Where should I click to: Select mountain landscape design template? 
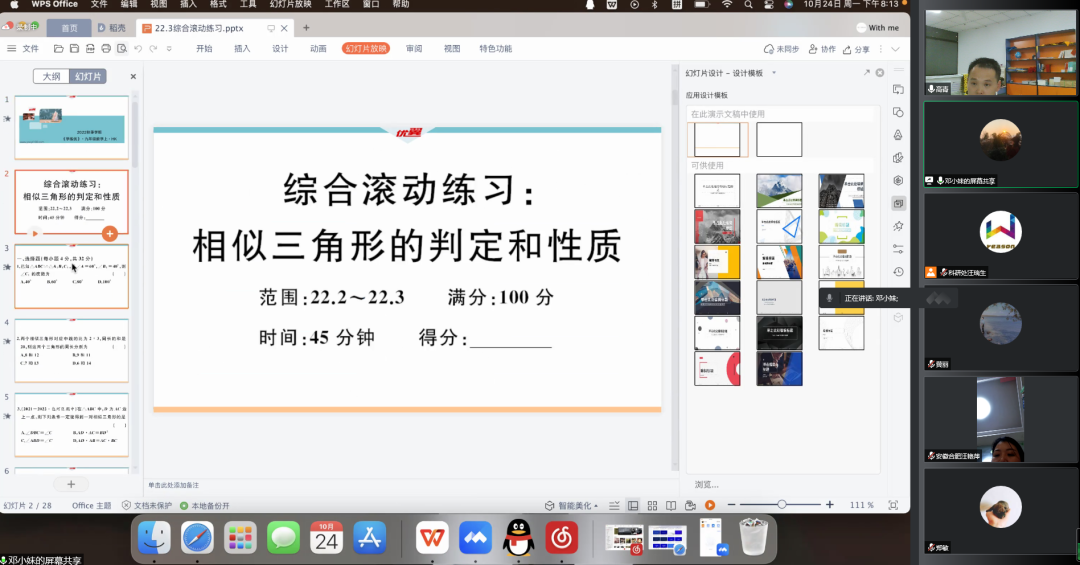point(779,191)
